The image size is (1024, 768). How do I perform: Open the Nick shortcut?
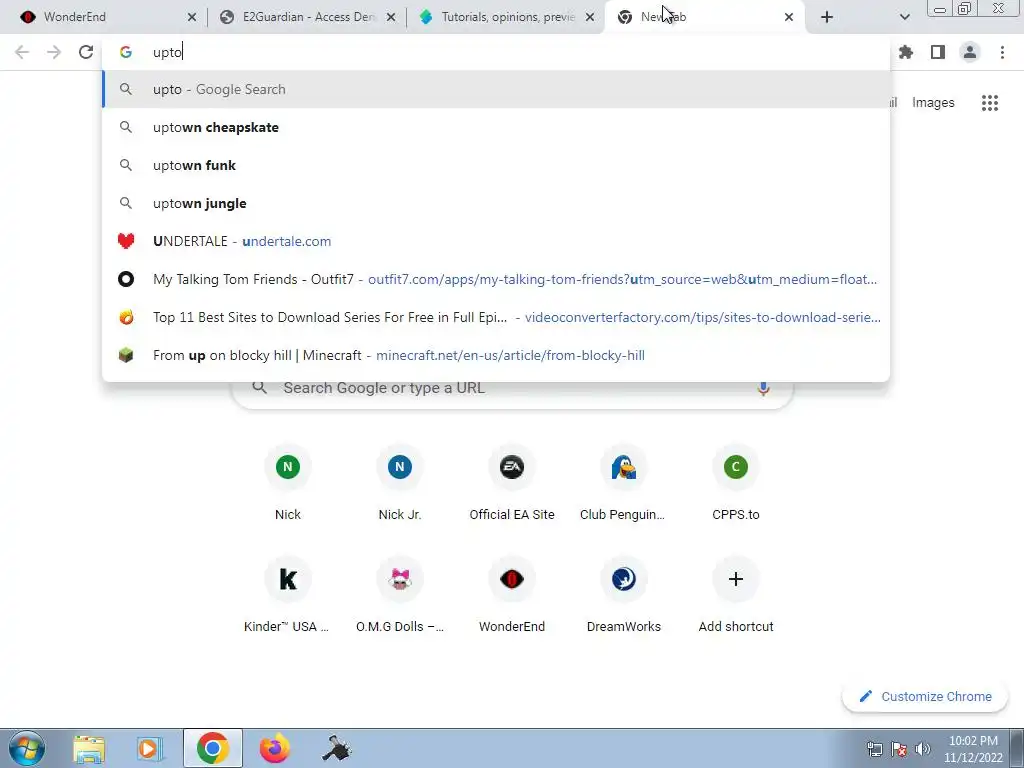coord(288,484)
